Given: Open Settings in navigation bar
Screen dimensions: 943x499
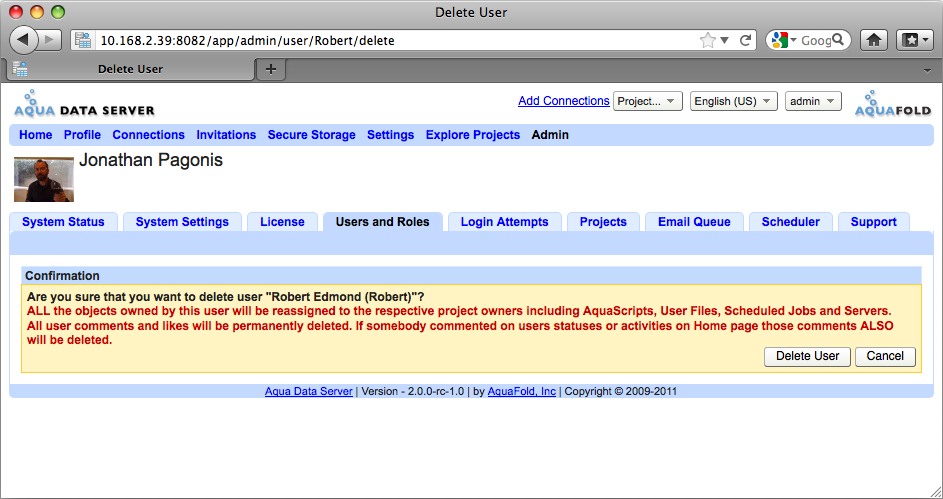Looking at the screenshot, I should pyautogui.click(x=390, y=135).
